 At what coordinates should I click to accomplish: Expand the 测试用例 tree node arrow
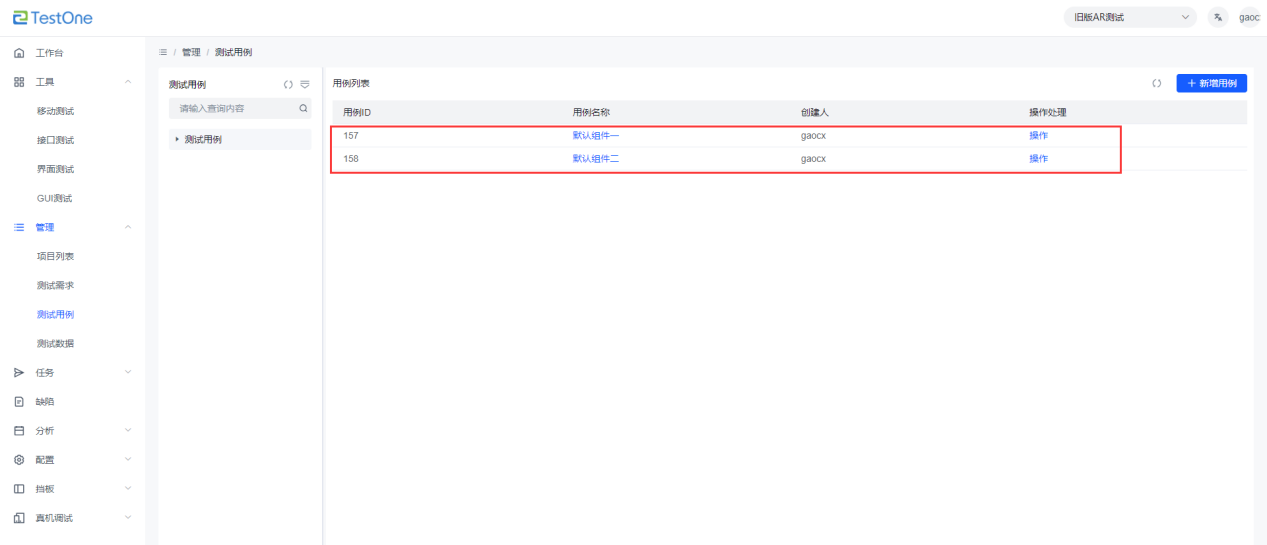click(177, 140)
